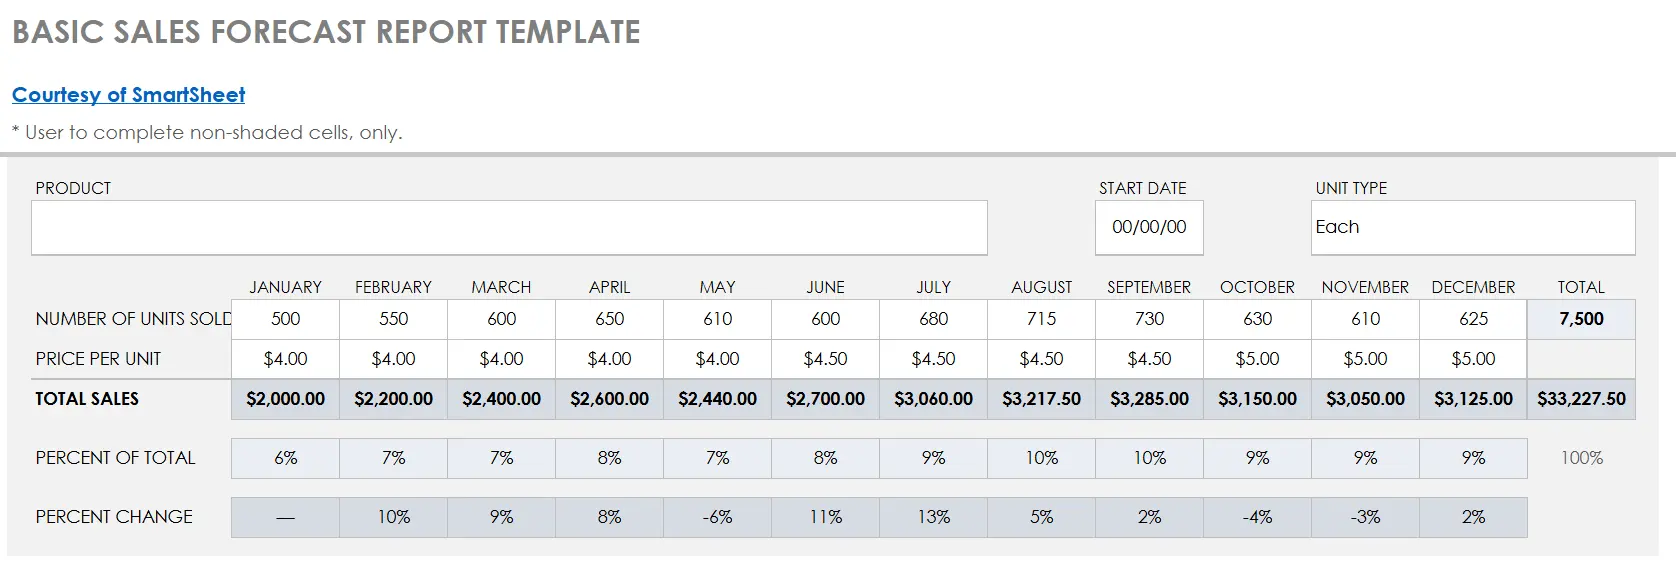This screenshot has width=1676, height=567.
Task: Select June price per unit $4.50 cell
Action: tap(826, 359)
